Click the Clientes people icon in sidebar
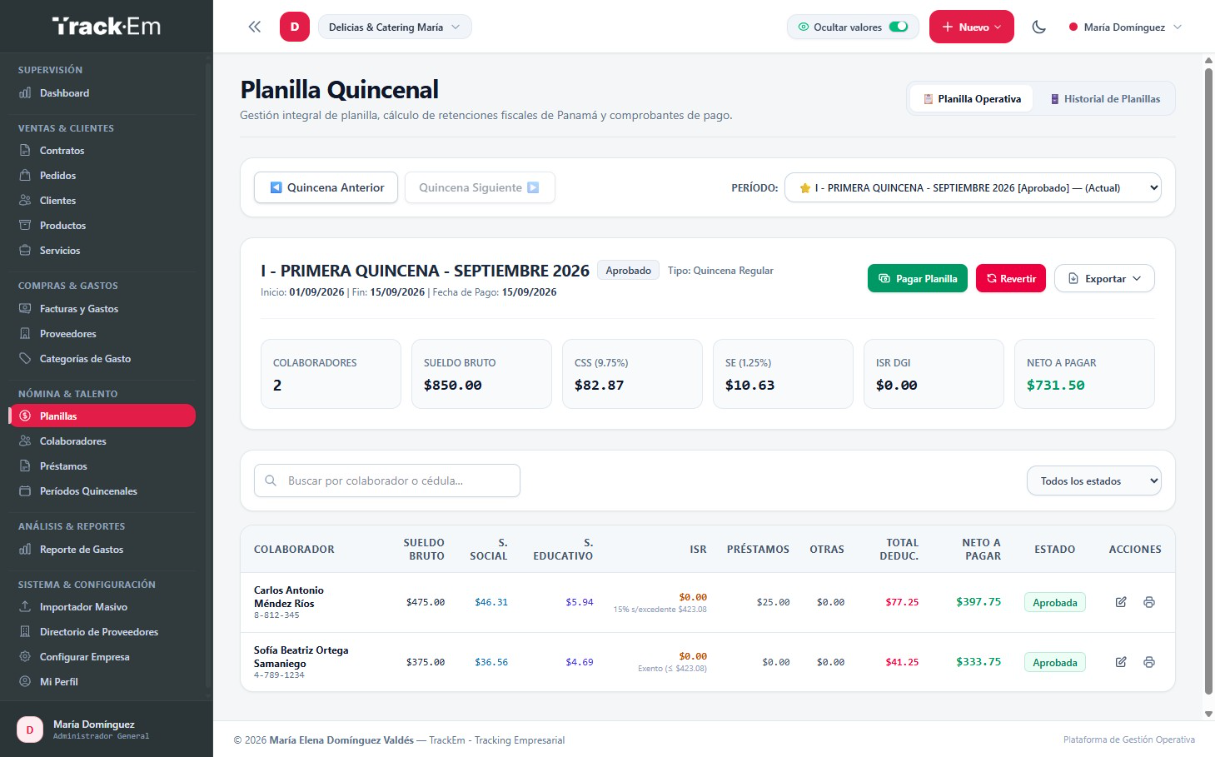This screenshot has width=1215, height=757. (x=26, y=201)
